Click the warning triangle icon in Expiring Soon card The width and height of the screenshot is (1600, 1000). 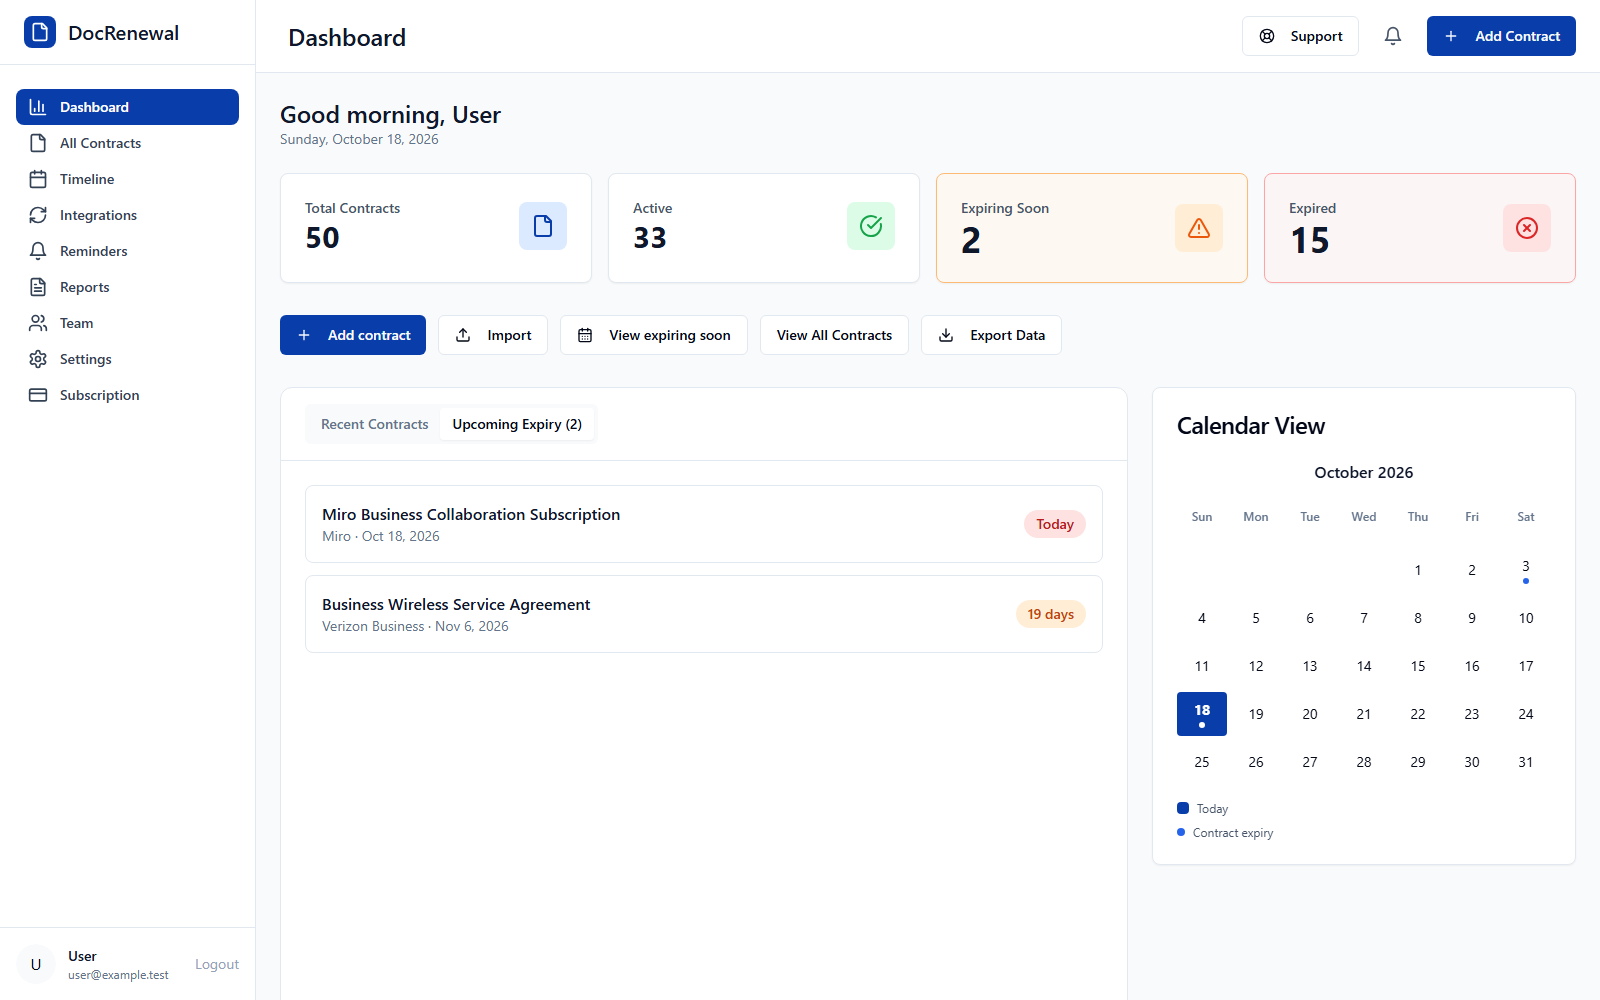(x=1199, y=228)
